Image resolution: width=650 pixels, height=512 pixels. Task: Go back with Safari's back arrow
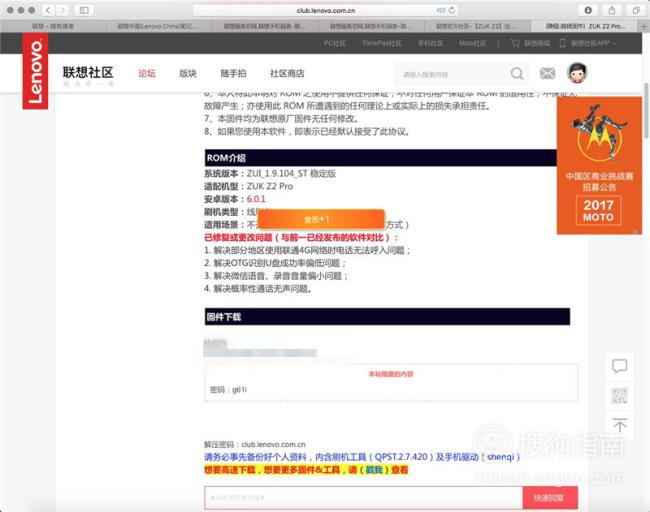(49, 10)
